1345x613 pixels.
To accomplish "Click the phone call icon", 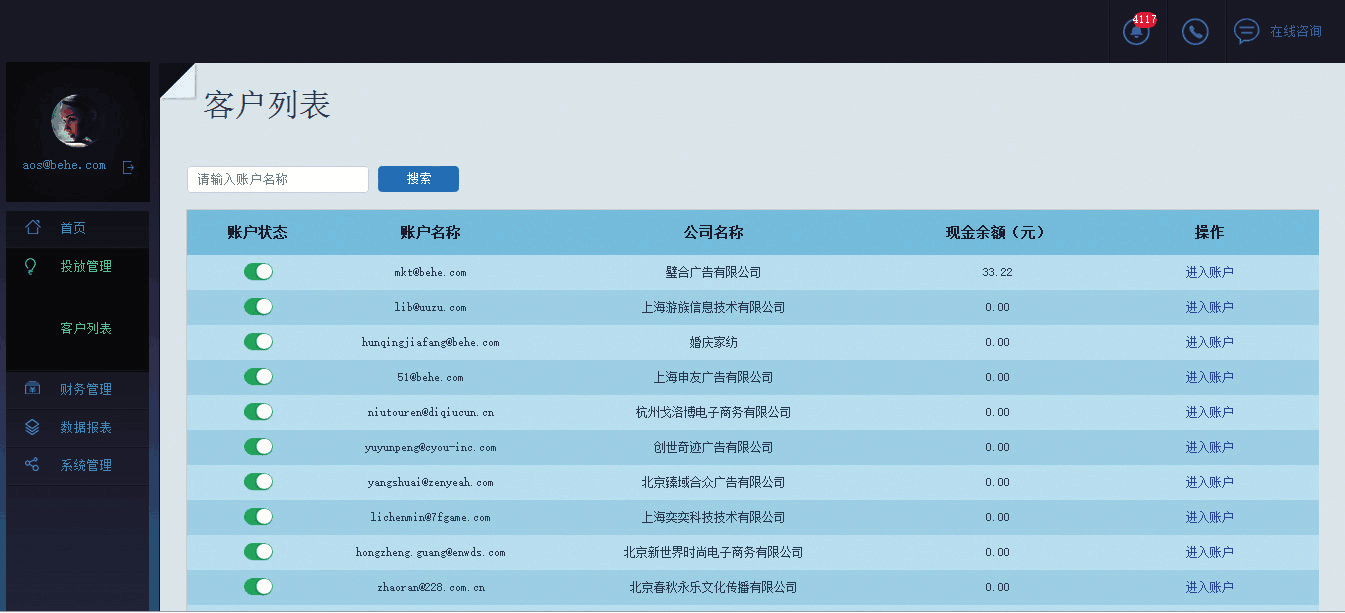I will (1195, 31).
